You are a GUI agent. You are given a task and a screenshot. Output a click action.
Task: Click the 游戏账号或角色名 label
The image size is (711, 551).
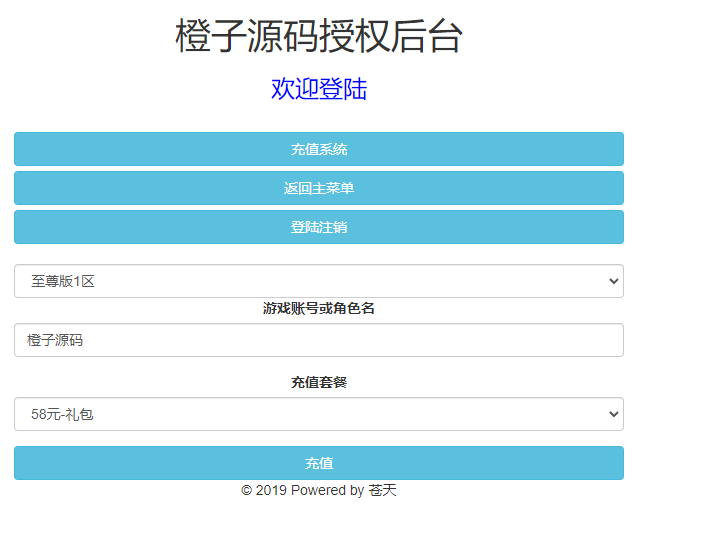pos(318,309)
